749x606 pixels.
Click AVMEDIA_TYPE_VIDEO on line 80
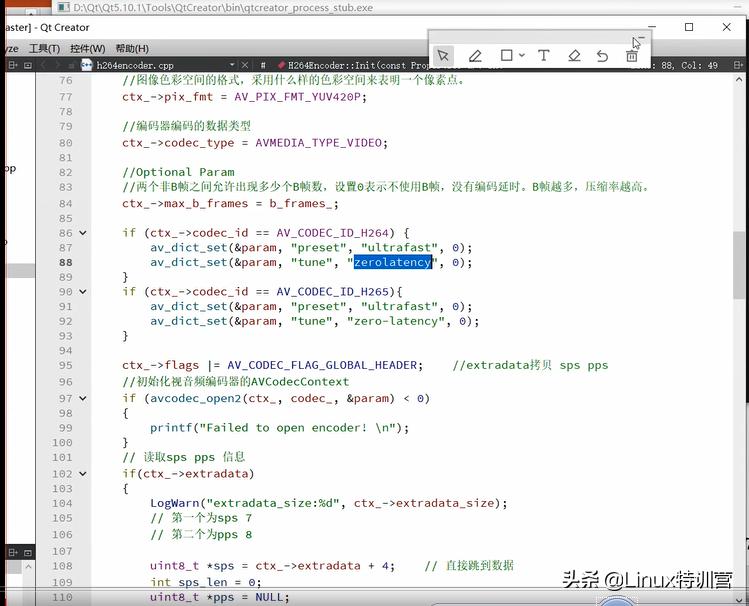[x=319, y=143]
